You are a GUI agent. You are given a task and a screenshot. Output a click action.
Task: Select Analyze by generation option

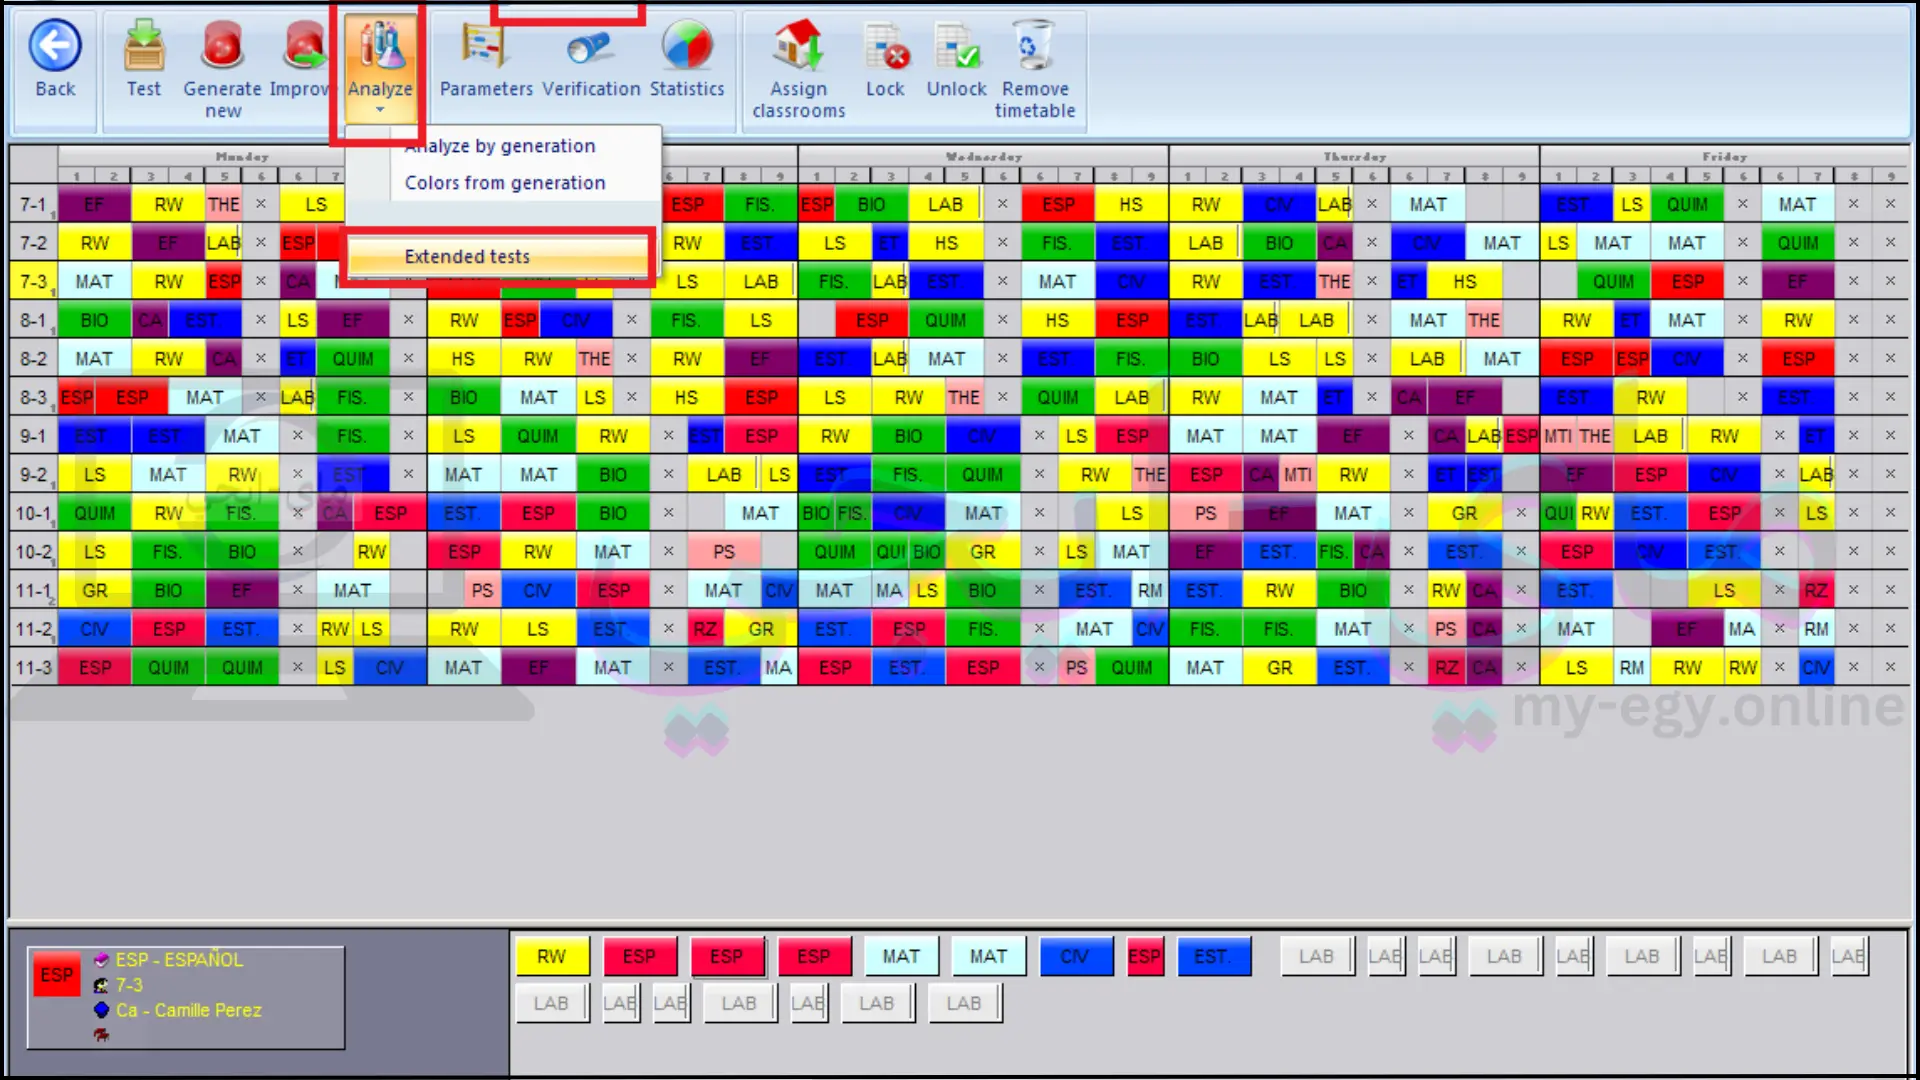(x=498, y=145)
